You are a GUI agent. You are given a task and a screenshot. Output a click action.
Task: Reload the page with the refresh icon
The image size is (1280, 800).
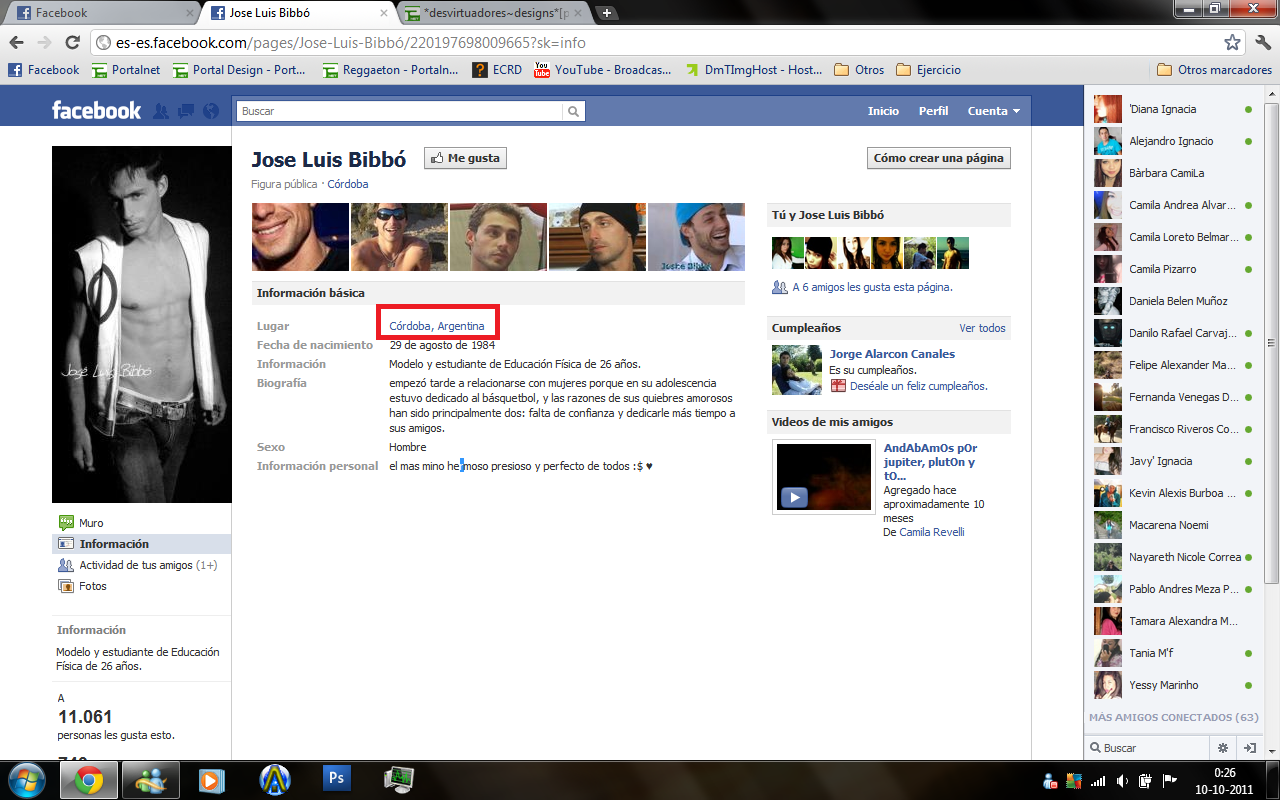(72, 43)
